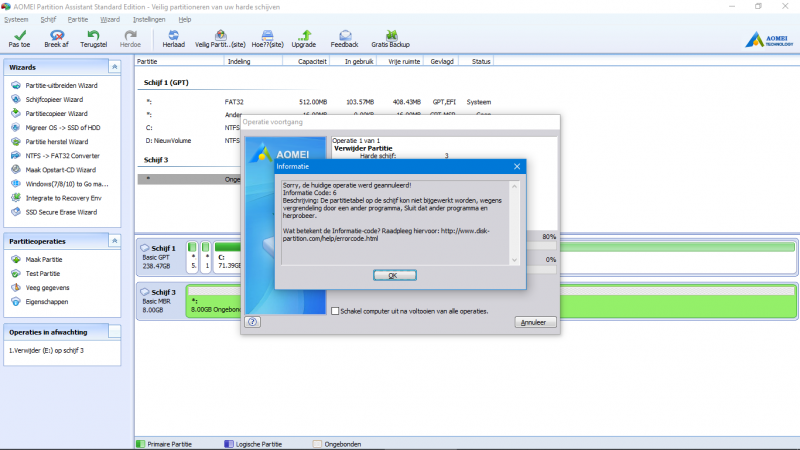Click the Annuleer button
The width and height of the screenshot is (800, 450).
coord(536,322)
